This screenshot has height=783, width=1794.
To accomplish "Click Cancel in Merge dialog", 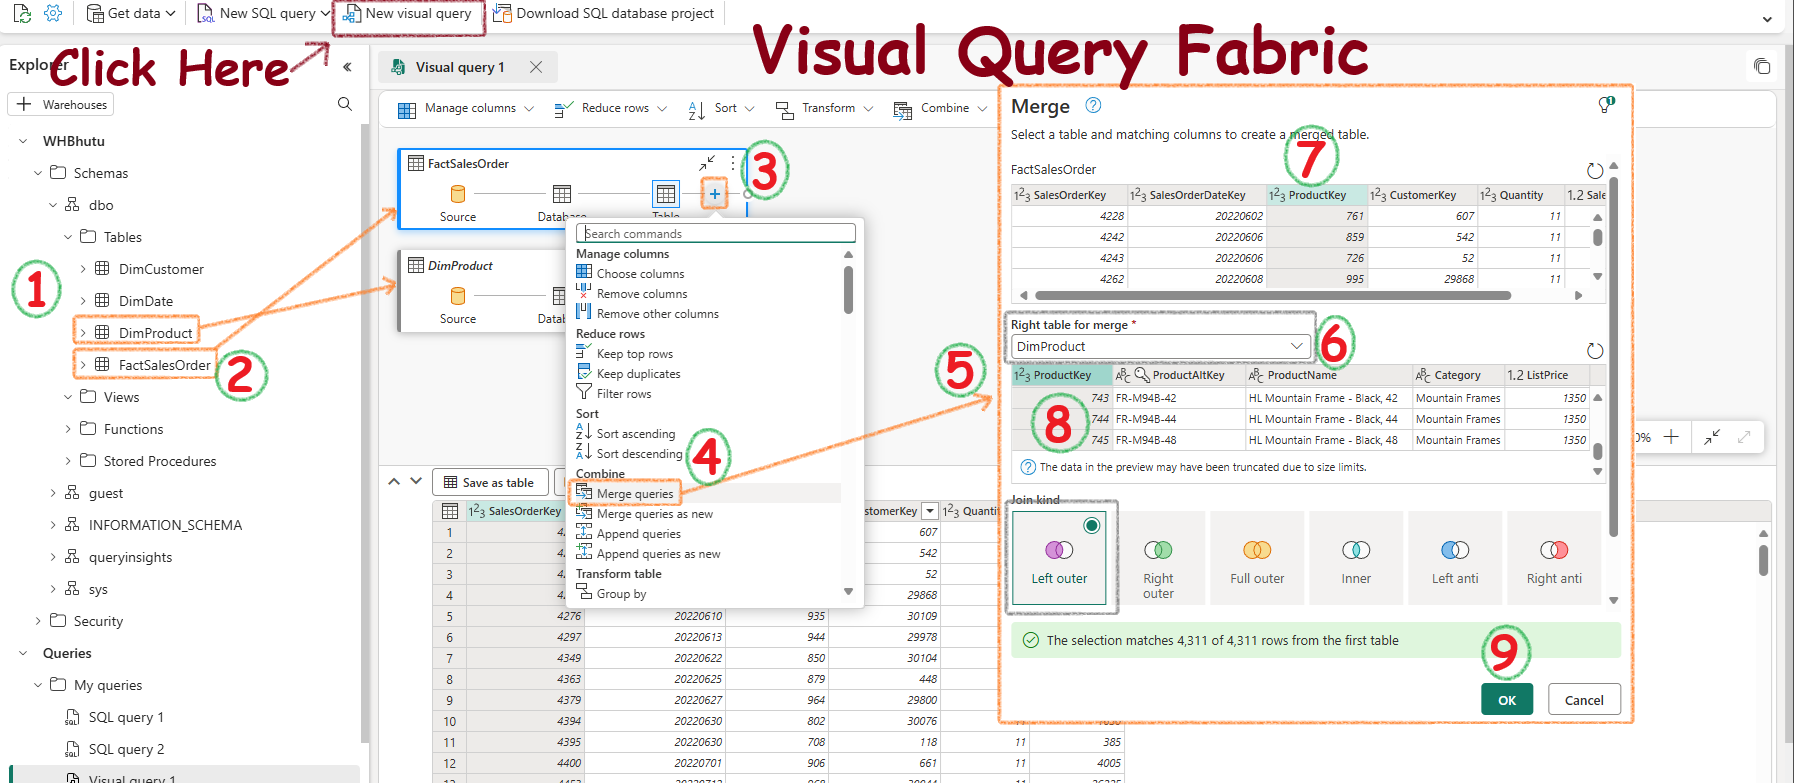I will (1584, 700).
